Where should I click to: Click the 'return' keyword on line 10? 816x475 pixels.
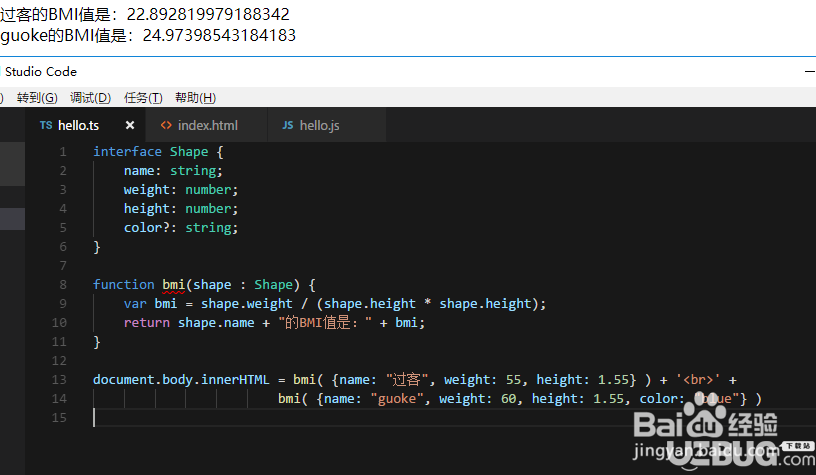coord(147,323)
